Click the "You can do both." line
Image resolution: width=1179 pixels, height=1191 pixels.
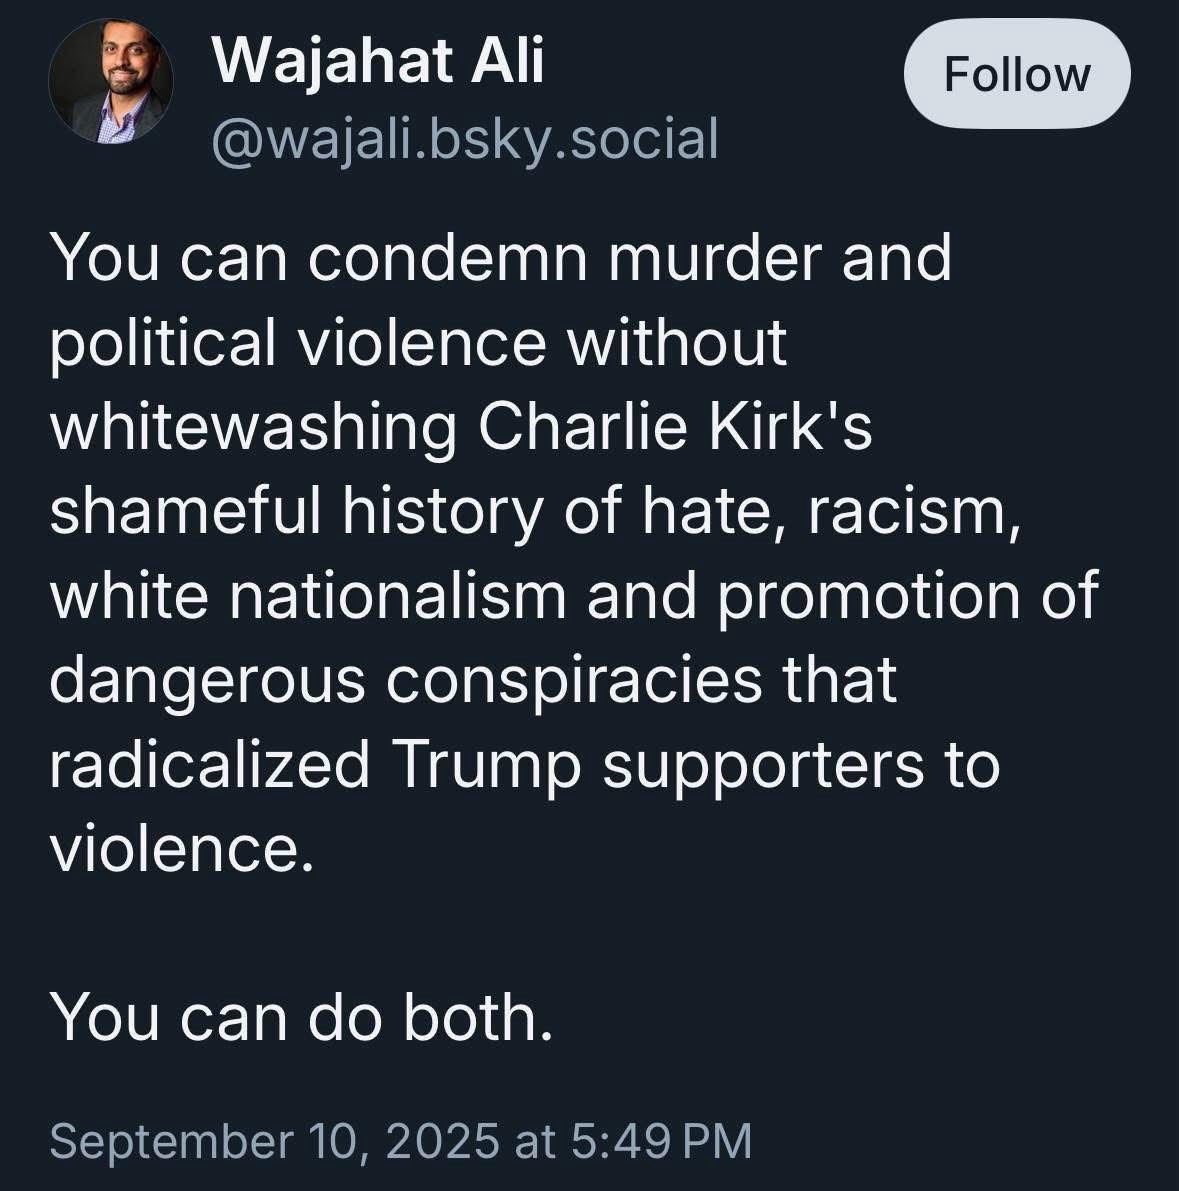coord(301,1017)
